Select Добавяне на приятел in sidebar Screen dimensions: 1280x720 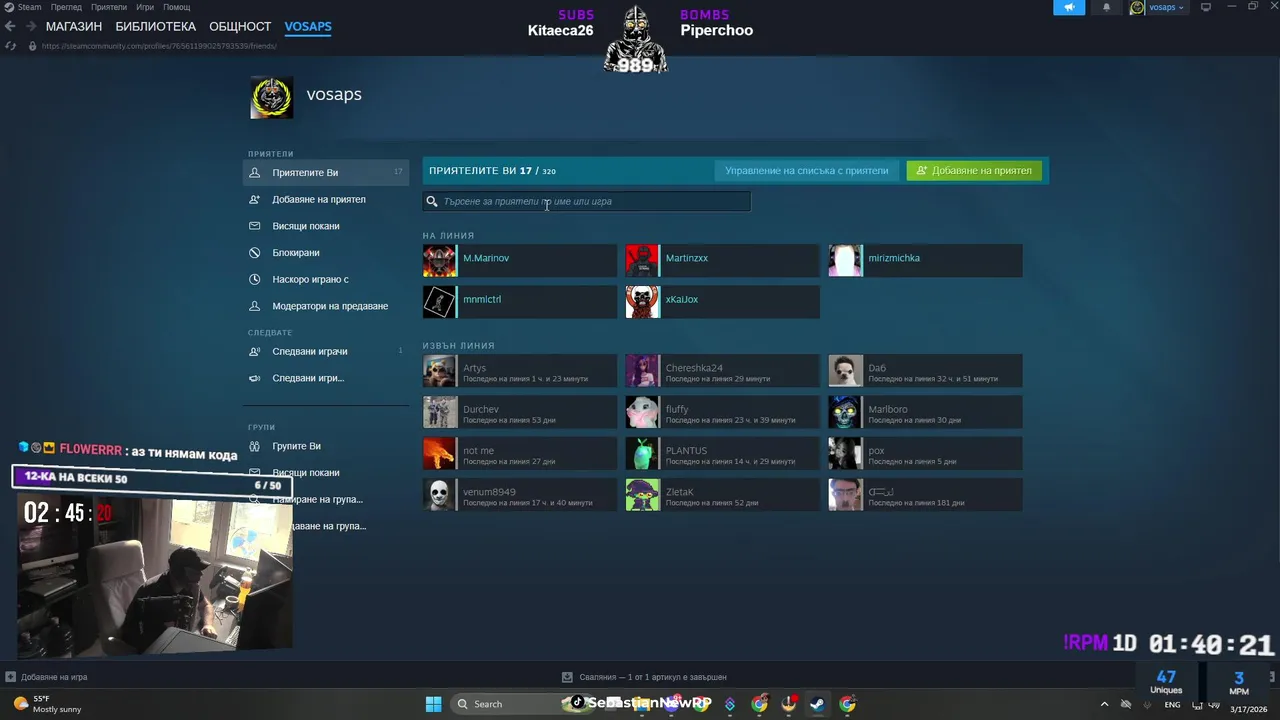[325, 199]
